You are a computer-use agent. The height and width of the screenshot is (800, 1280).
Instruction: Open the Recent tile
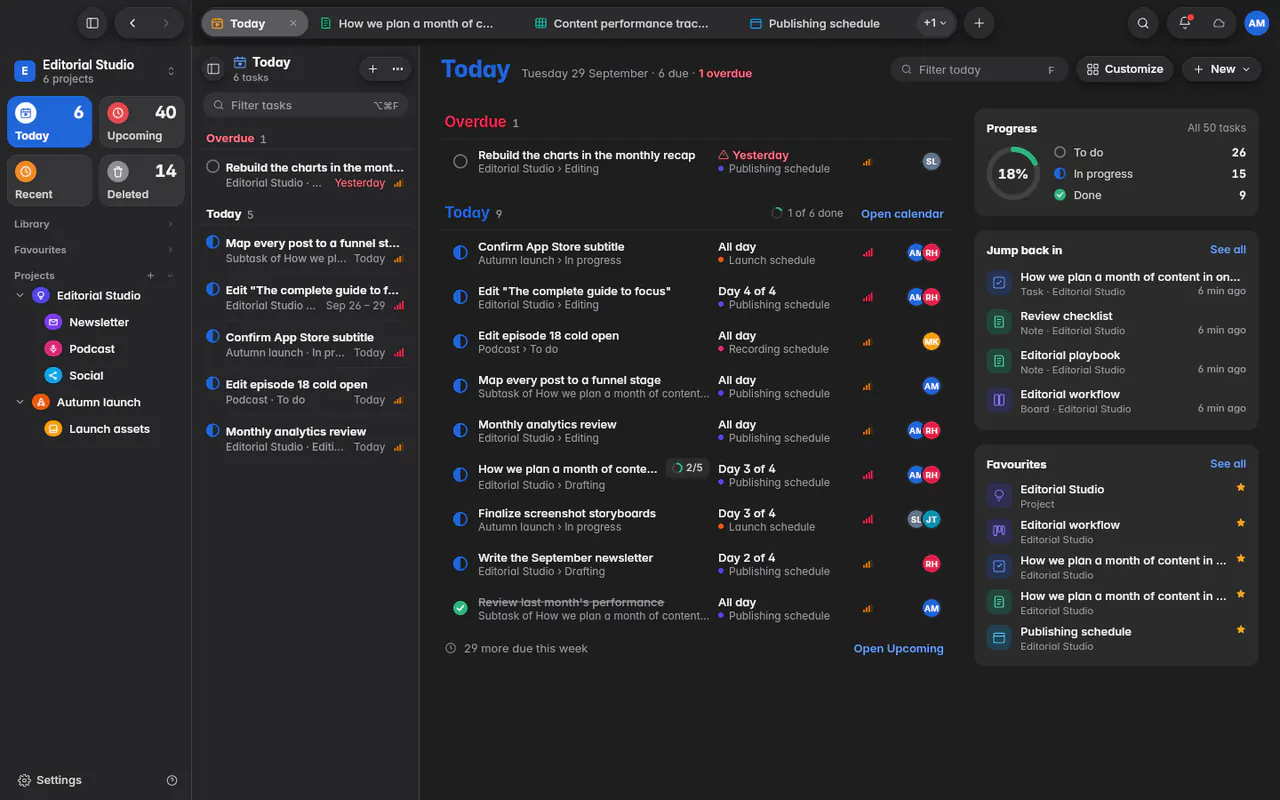pyautogui.click(x=49, y=180)
